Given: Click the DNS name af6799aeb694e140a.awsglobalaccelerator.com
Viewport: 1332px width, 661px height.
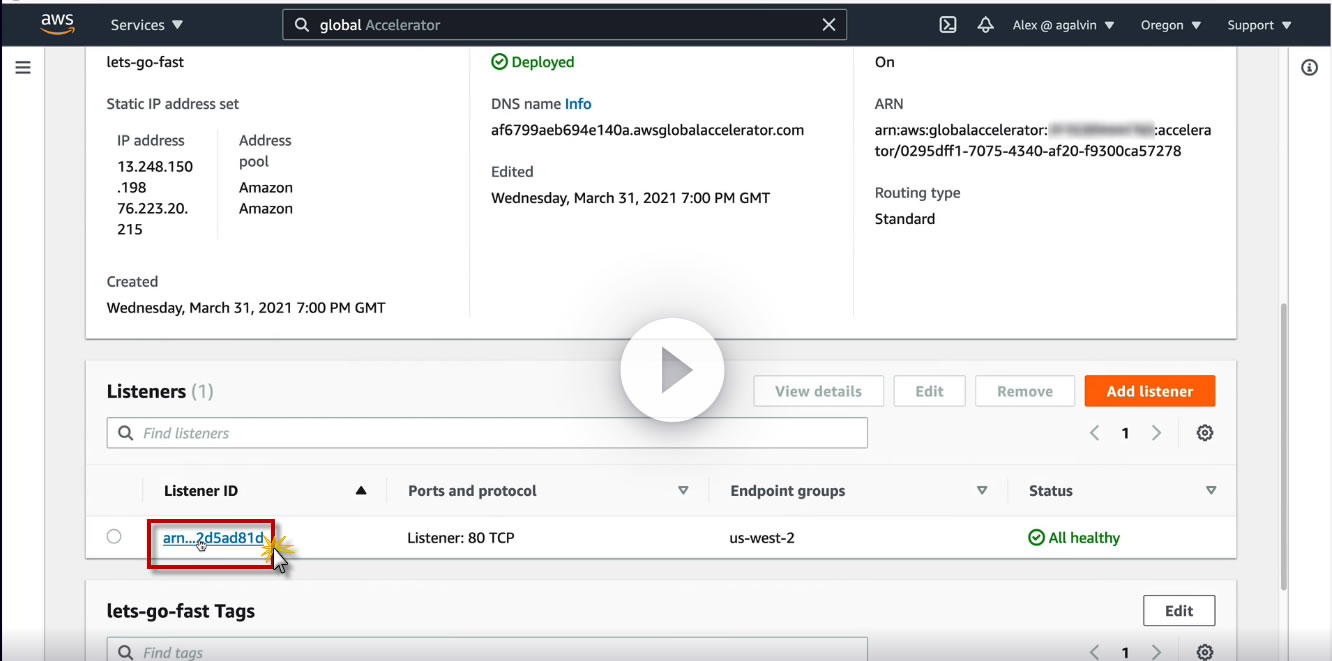Looking at the screenshot, I should point(647,130).
